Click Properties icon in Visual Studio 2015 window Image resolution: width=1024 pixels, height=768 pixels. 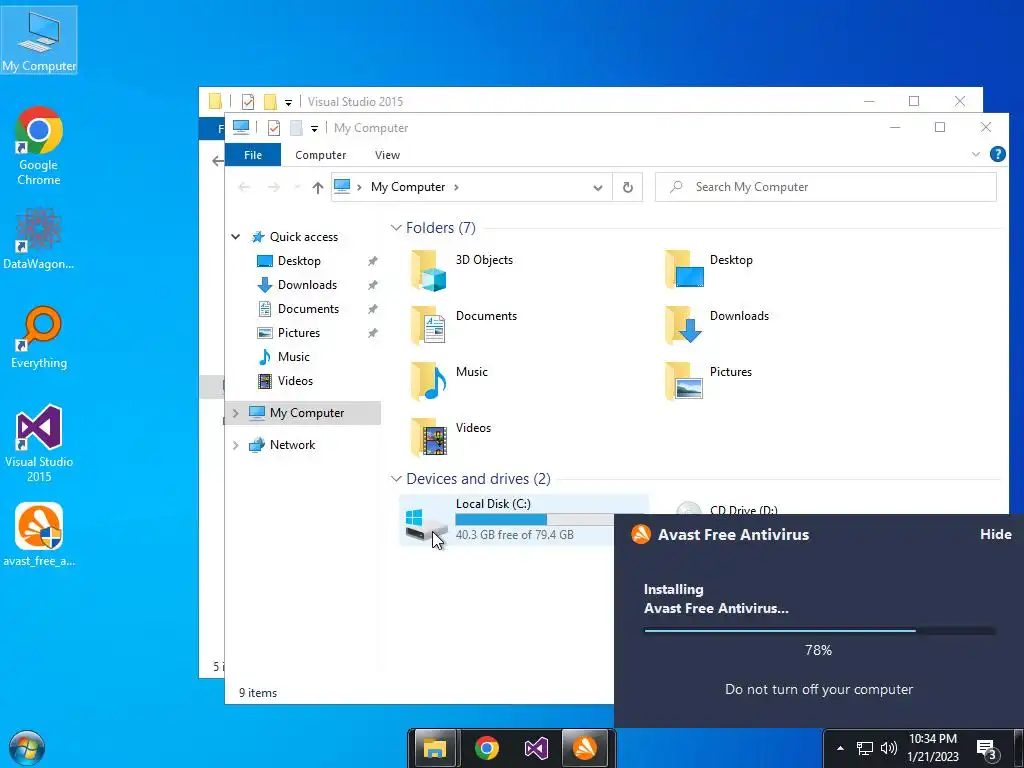click(248, 101)
